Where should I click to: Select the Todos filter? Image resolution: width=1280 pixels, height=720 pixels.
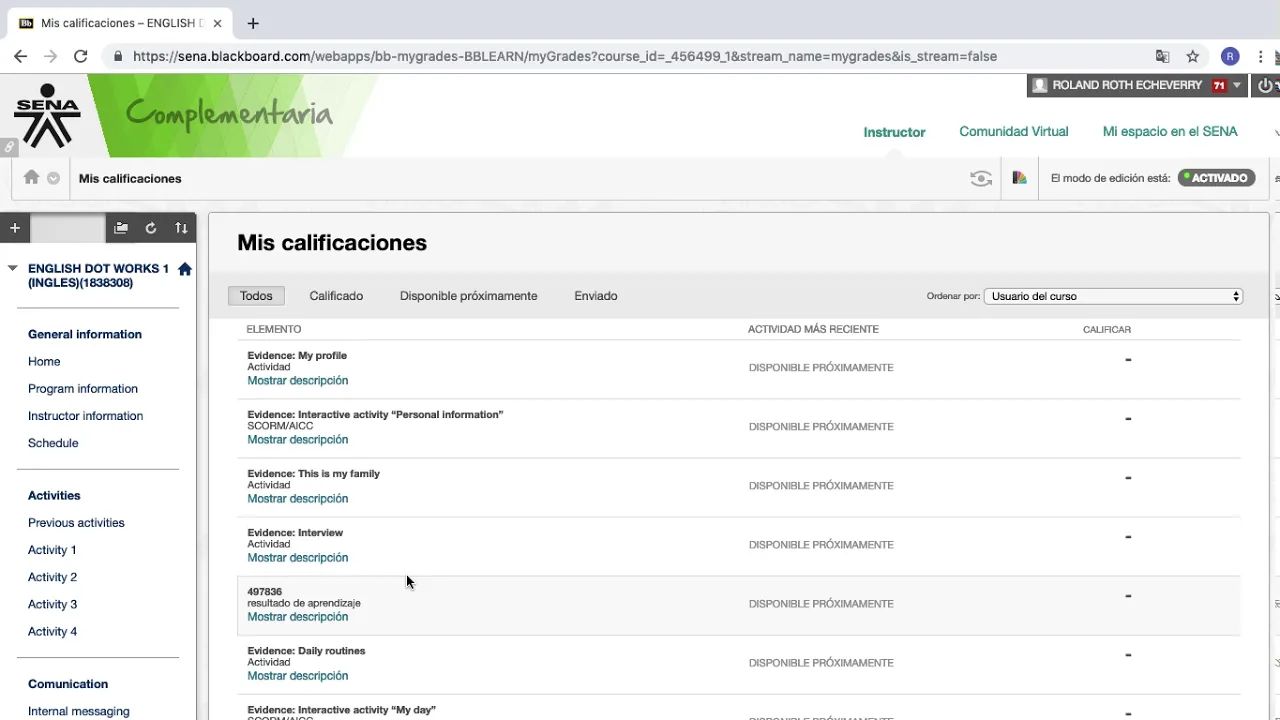point(256,296)
